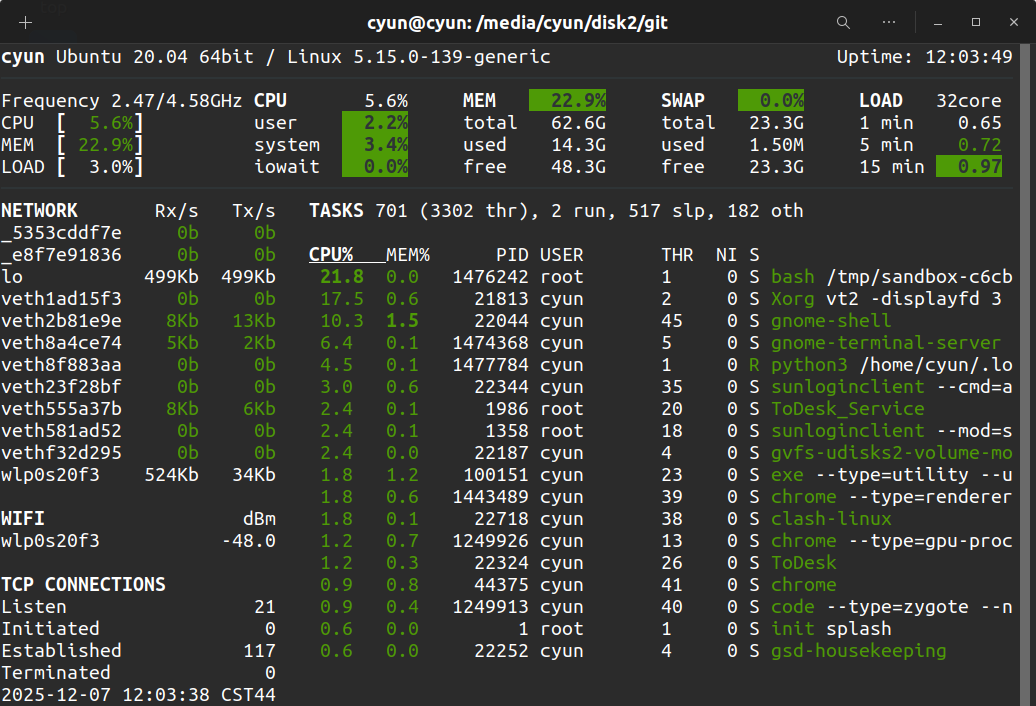The image size is (1036, 706).
Task: Click the Uptime 12:03:49 text
Action: click(924, 57)
